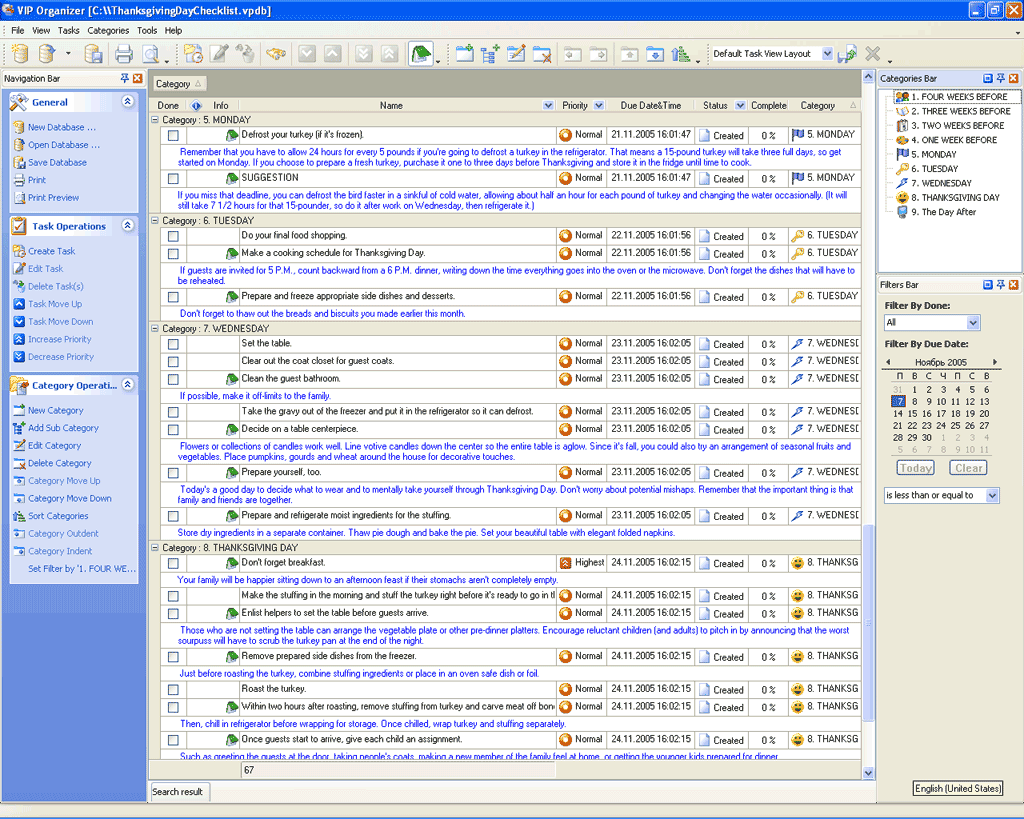Tick Done checkbox for 'Roast the turkey.'
Image resolution: width=1024 pixels, height=819 pixels.
[x=173, y=690]
